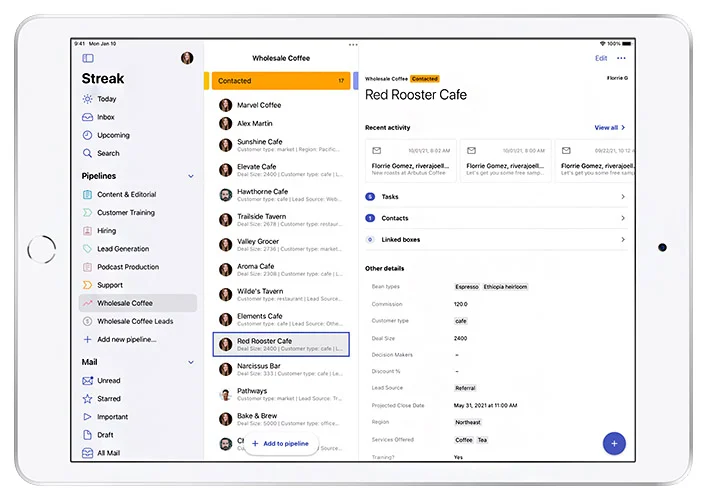Screen dimensions: 706x500
Task: Expand the Contacts row
Action: click(496, 218)
